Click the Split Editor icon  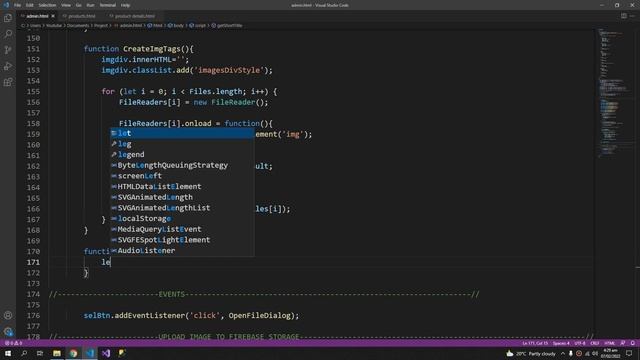(624, 16)
